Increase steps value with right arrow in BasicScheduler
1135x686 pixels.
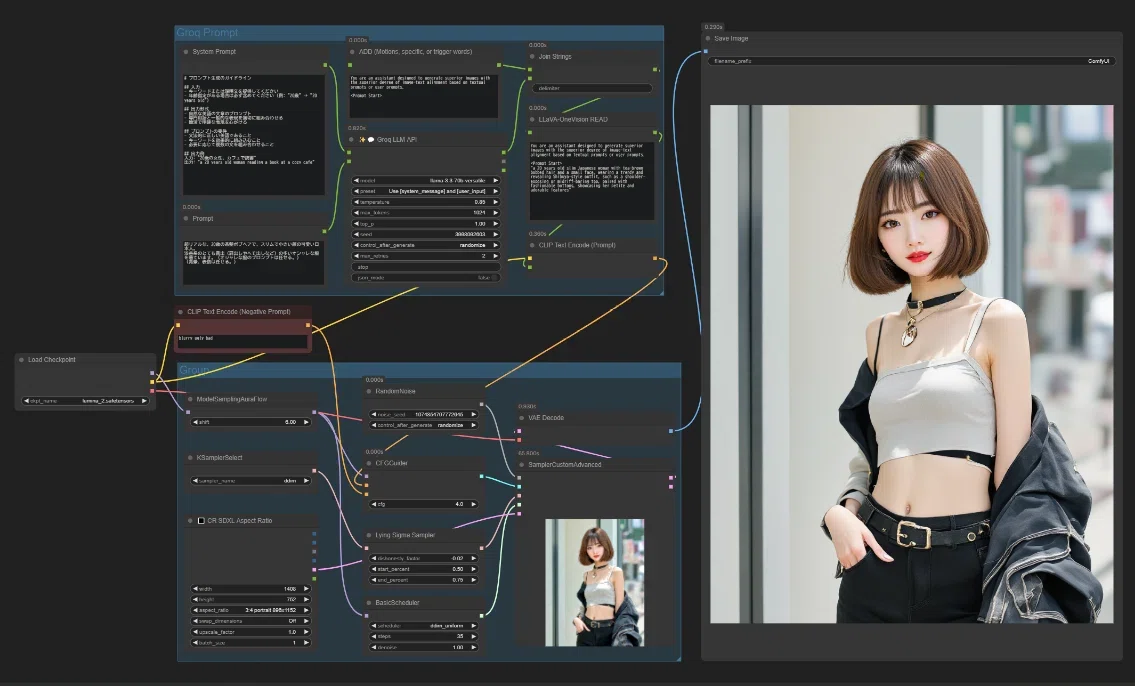pyautogui.click(x=474, y=637)
